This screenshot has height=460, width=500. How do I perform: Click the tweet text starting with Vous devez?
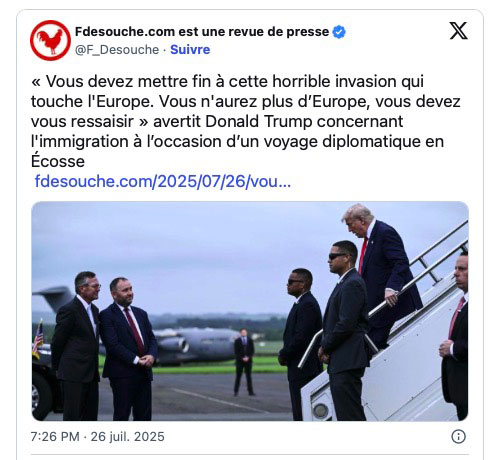click(246, 121)
